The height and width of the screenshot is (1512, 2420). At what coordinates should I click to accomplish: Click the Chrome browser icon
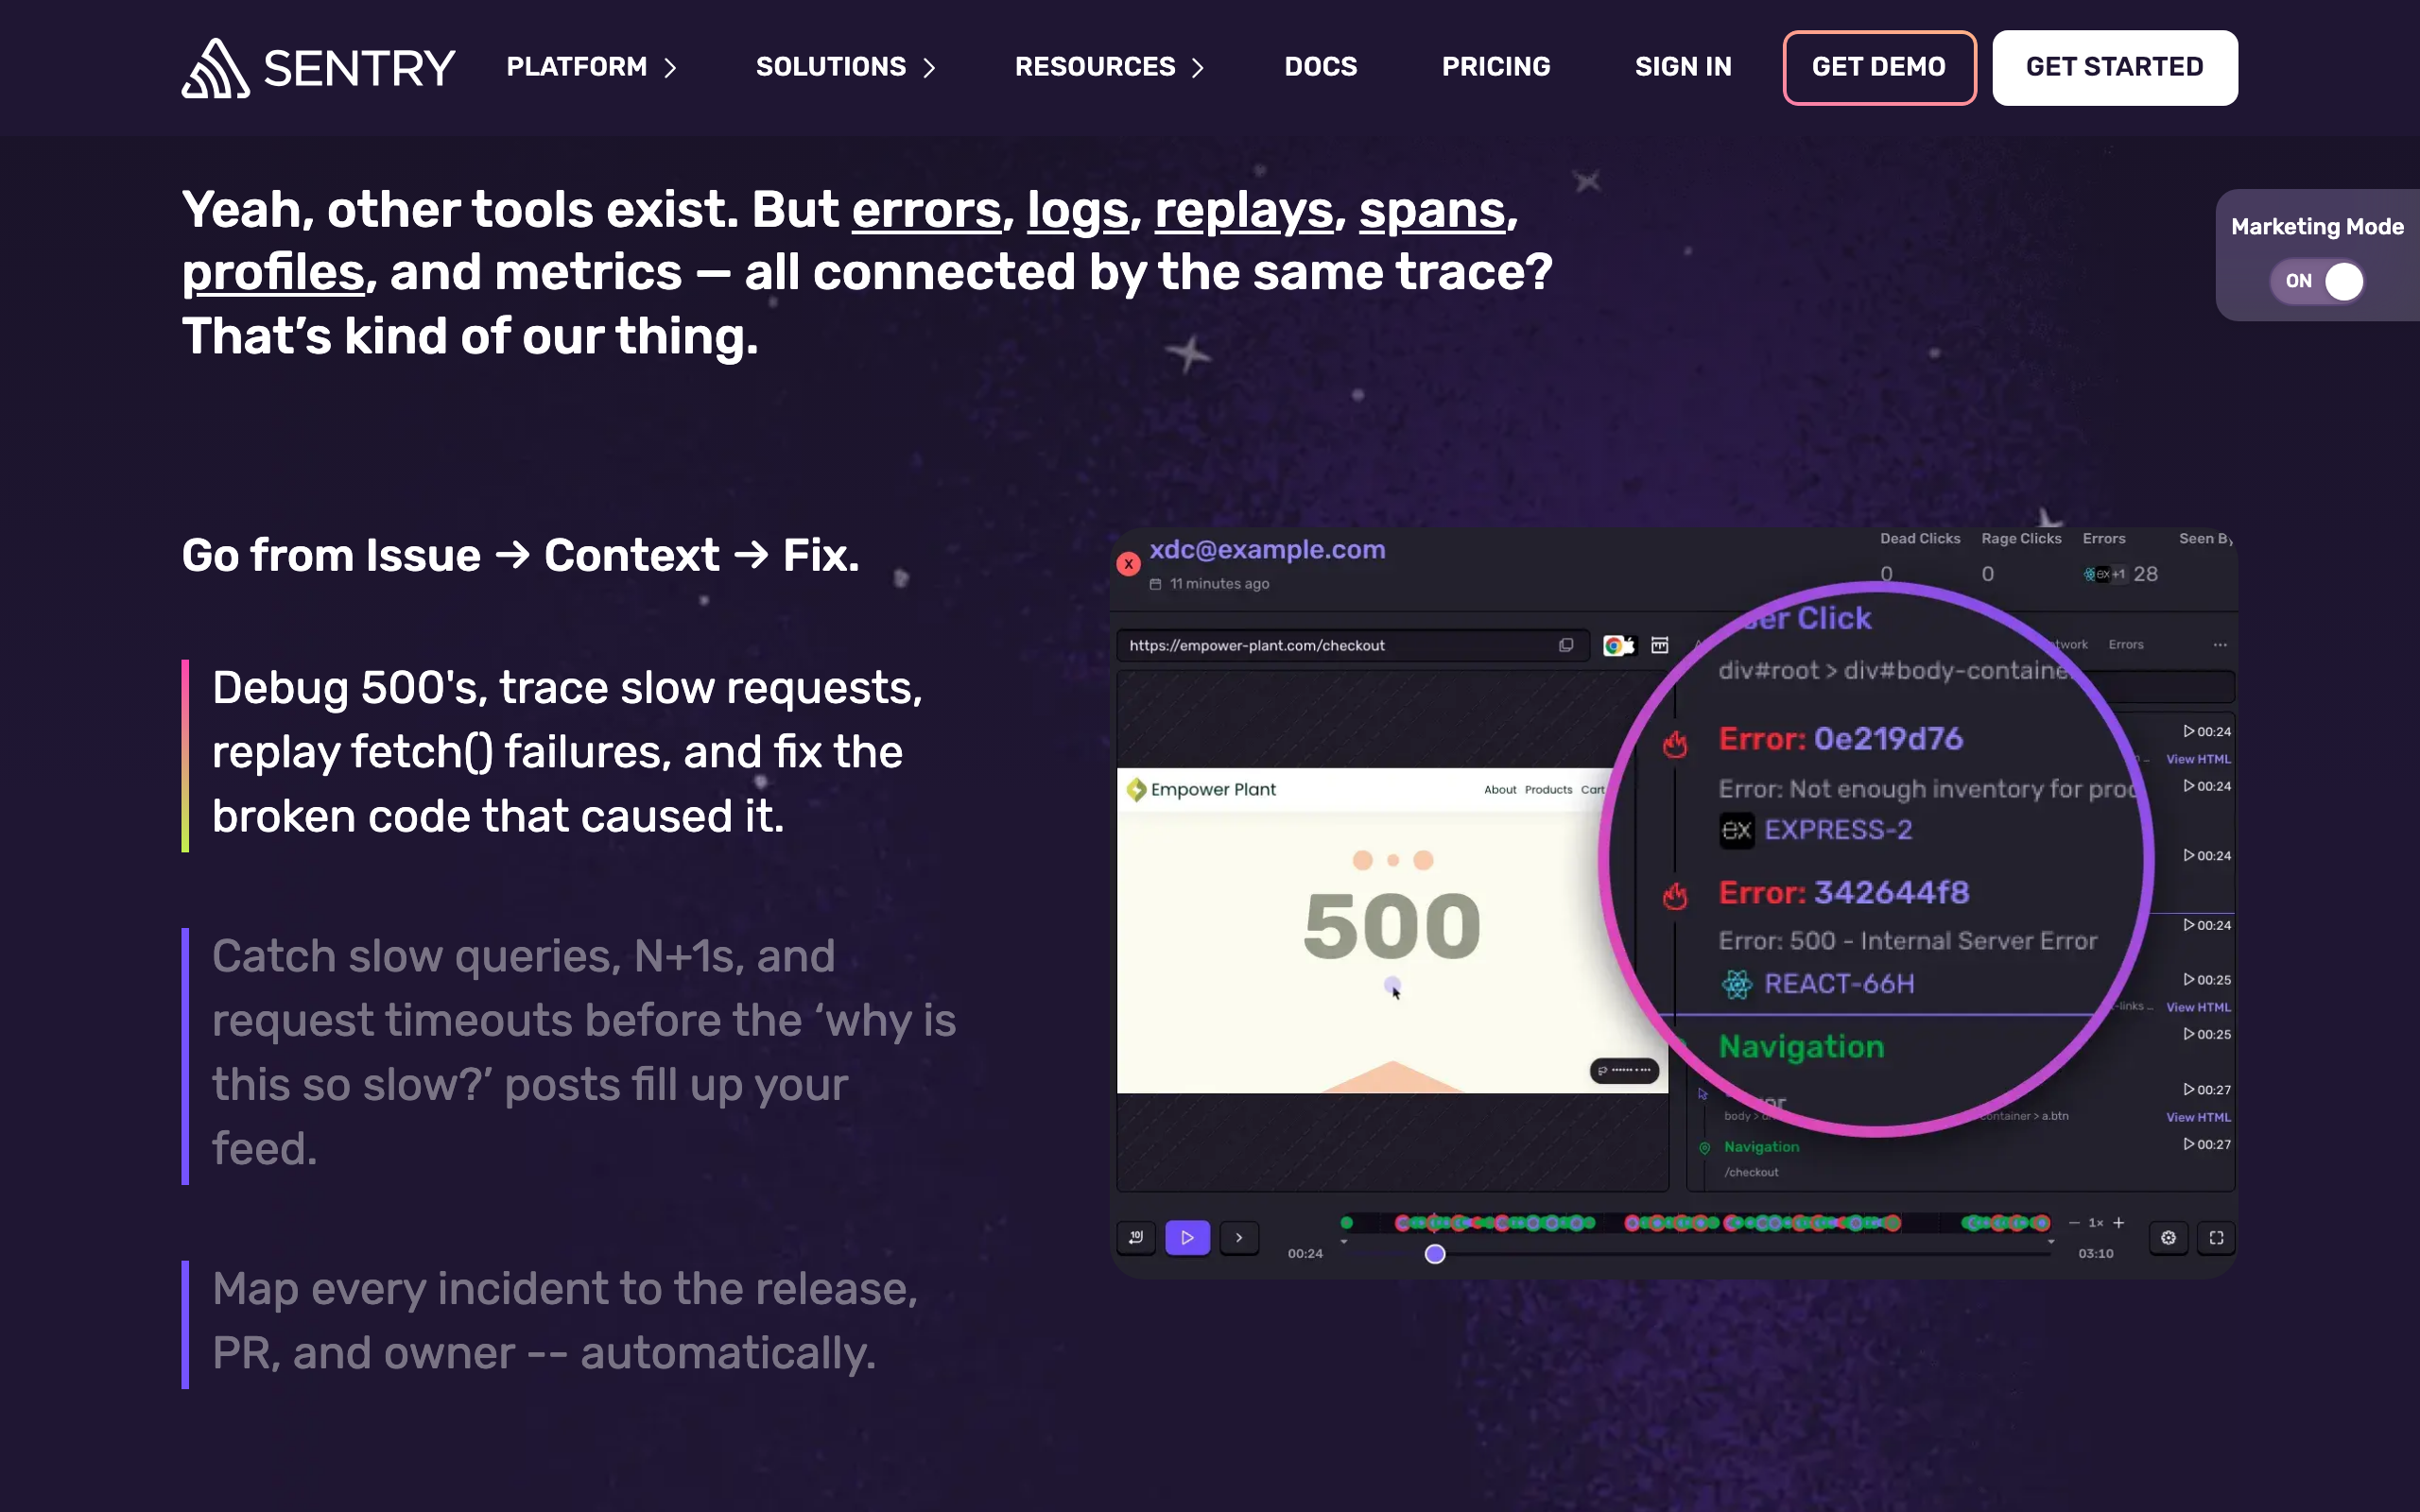tap(1613, 646)
